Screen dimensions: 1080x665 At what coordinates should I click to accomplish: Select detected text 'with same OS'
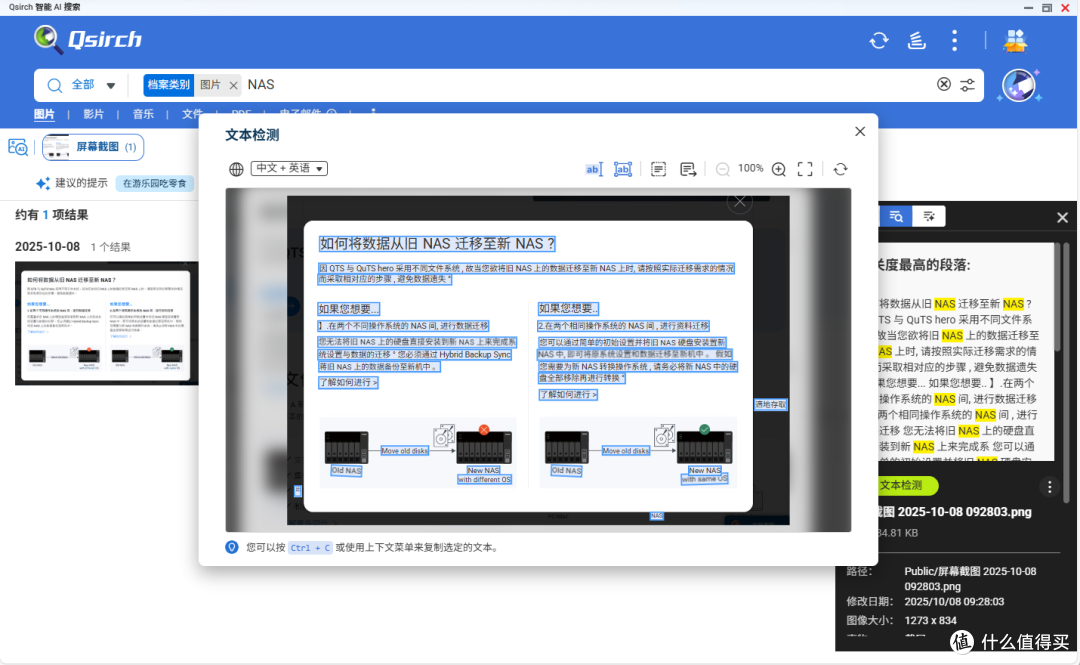[705, 478]
